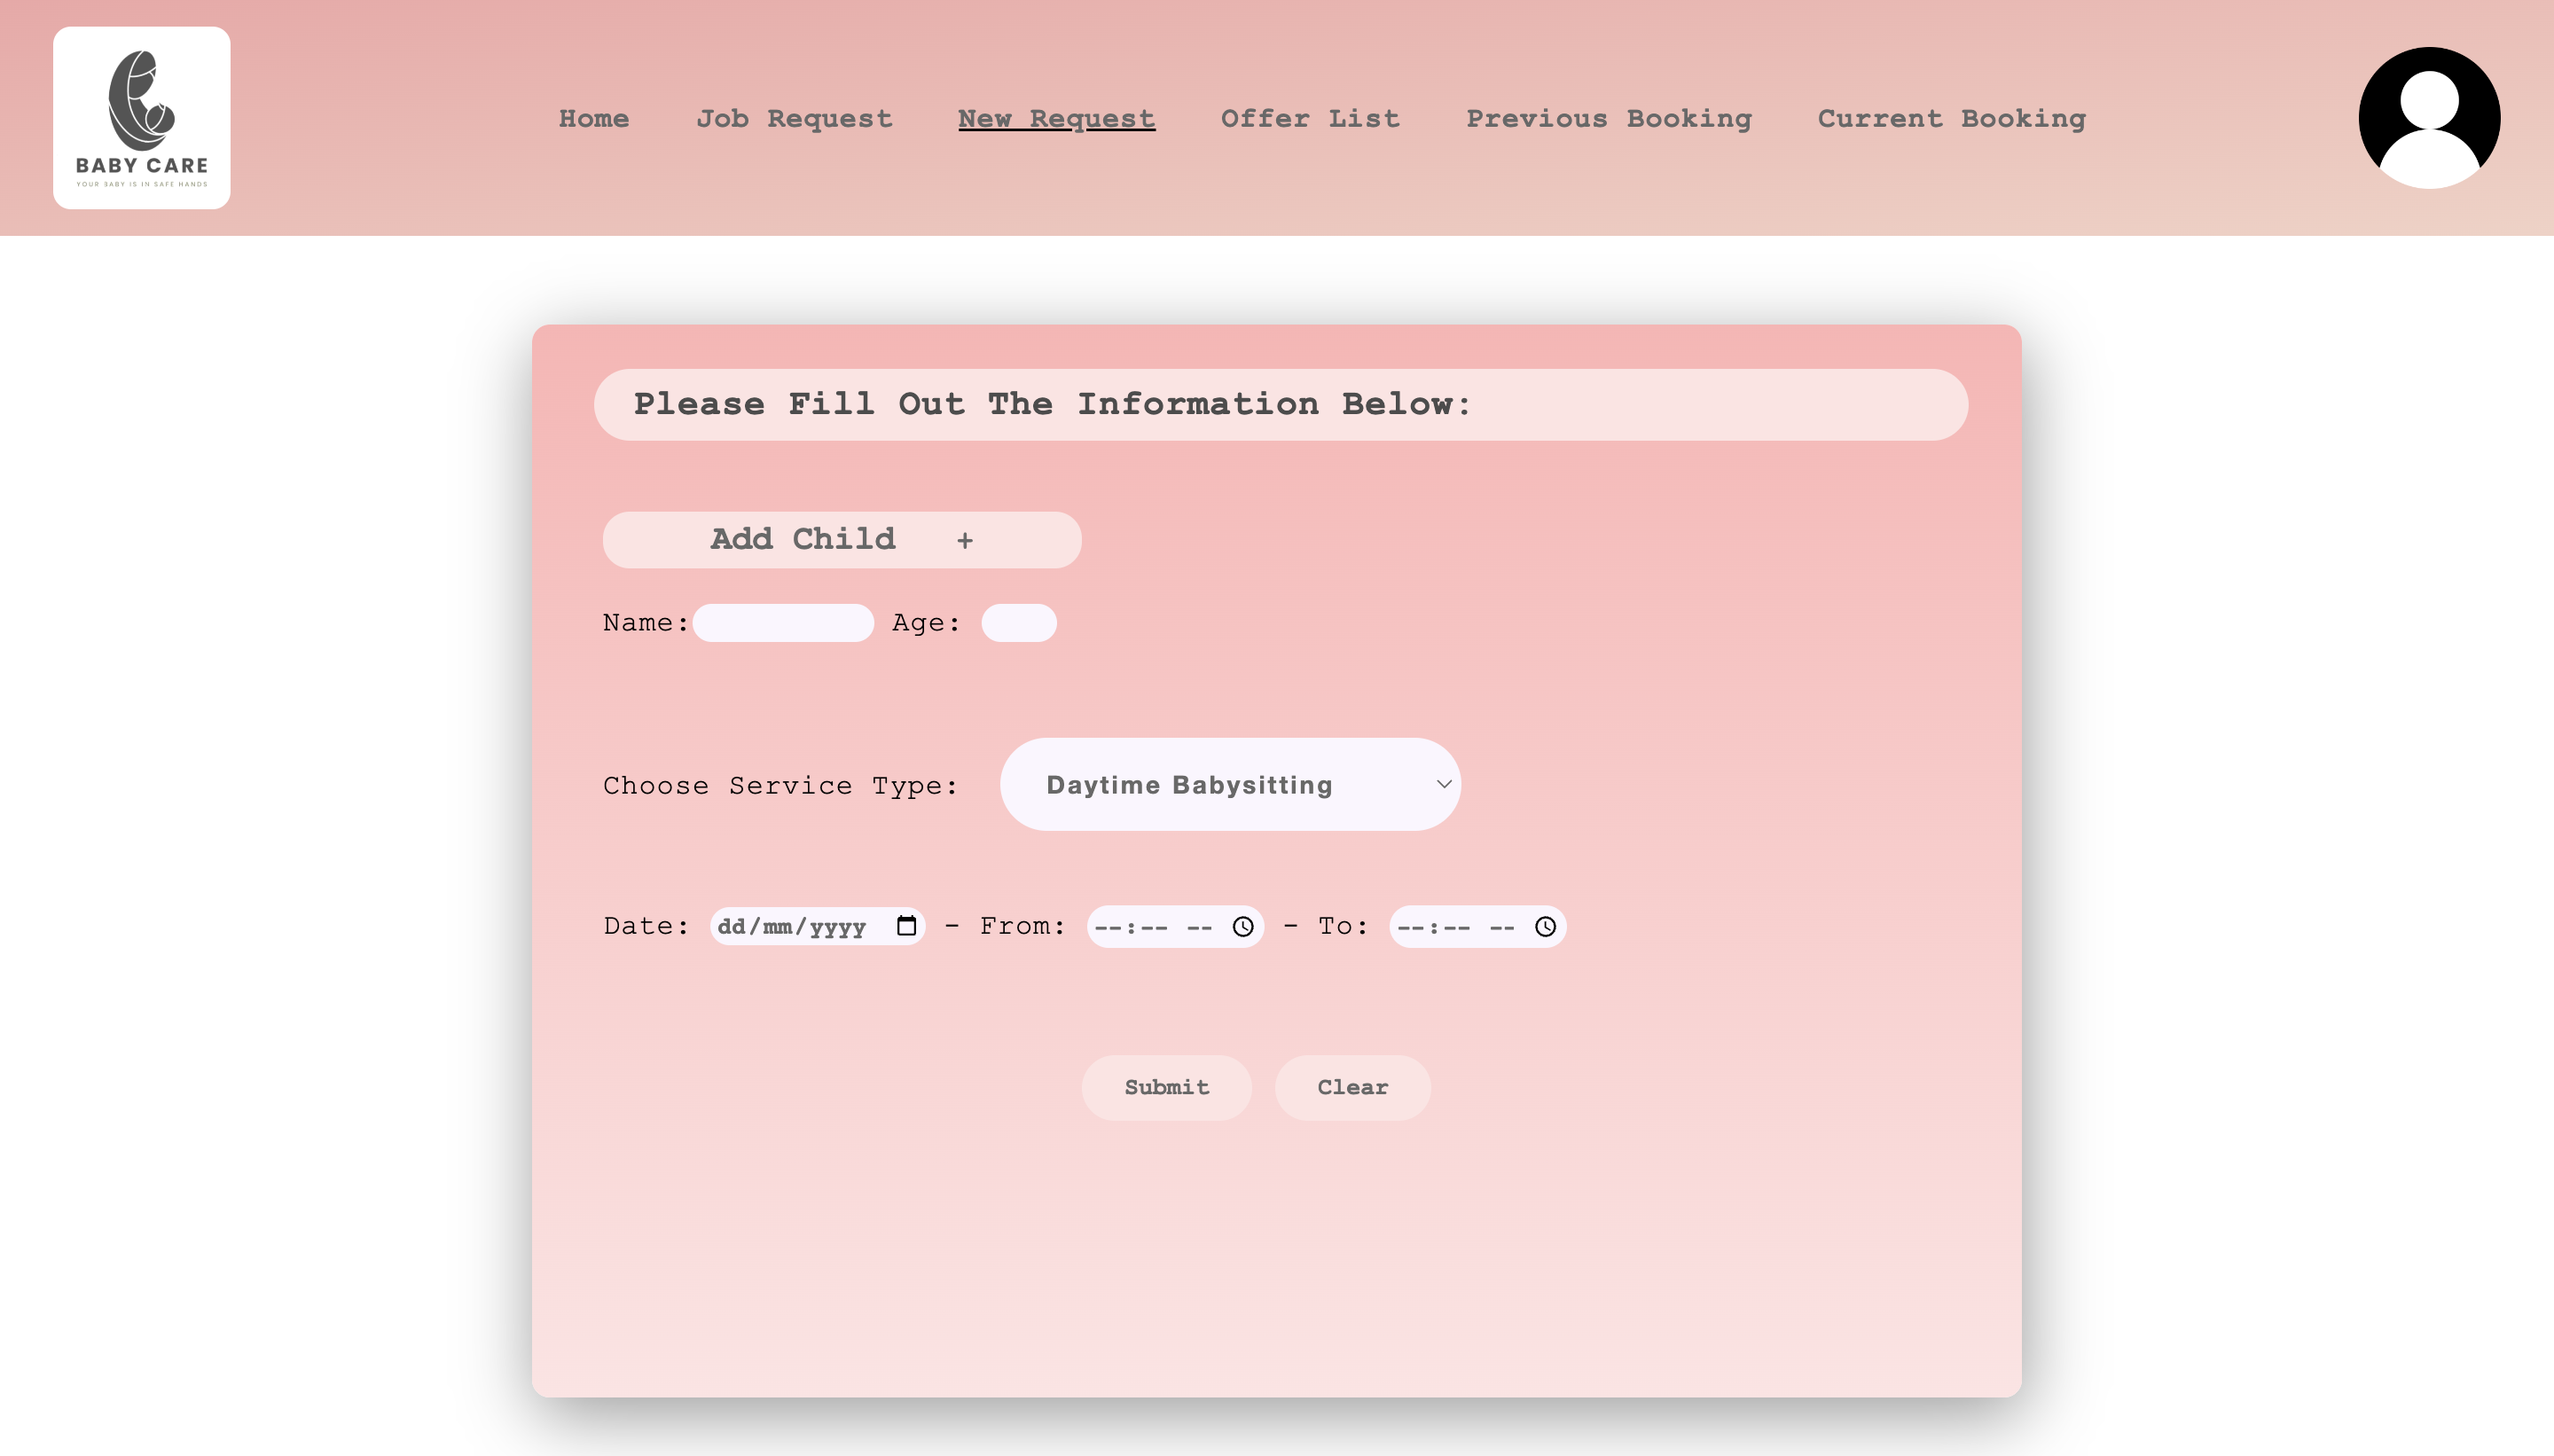The width and height of the screenshot is (2554, 1456).
Task: Open the To time clock icon
Action: click(x=1545, y=927)
